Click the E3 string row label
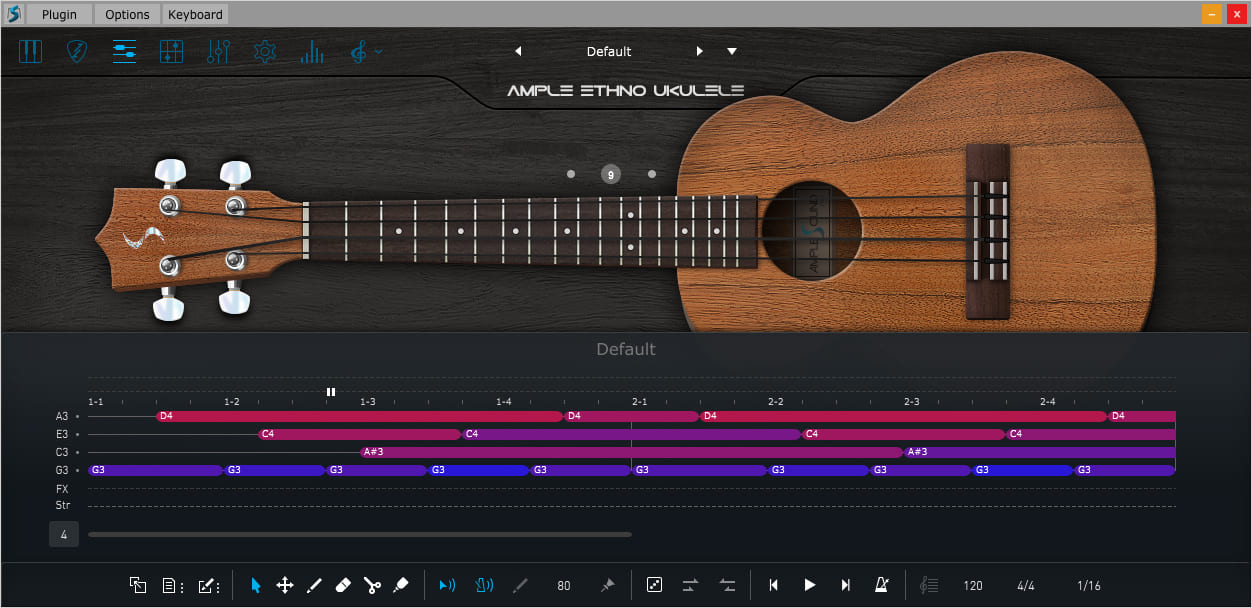Image resolution: width=1252 pixels, height=608 pixels. click(x=62, y=434)
